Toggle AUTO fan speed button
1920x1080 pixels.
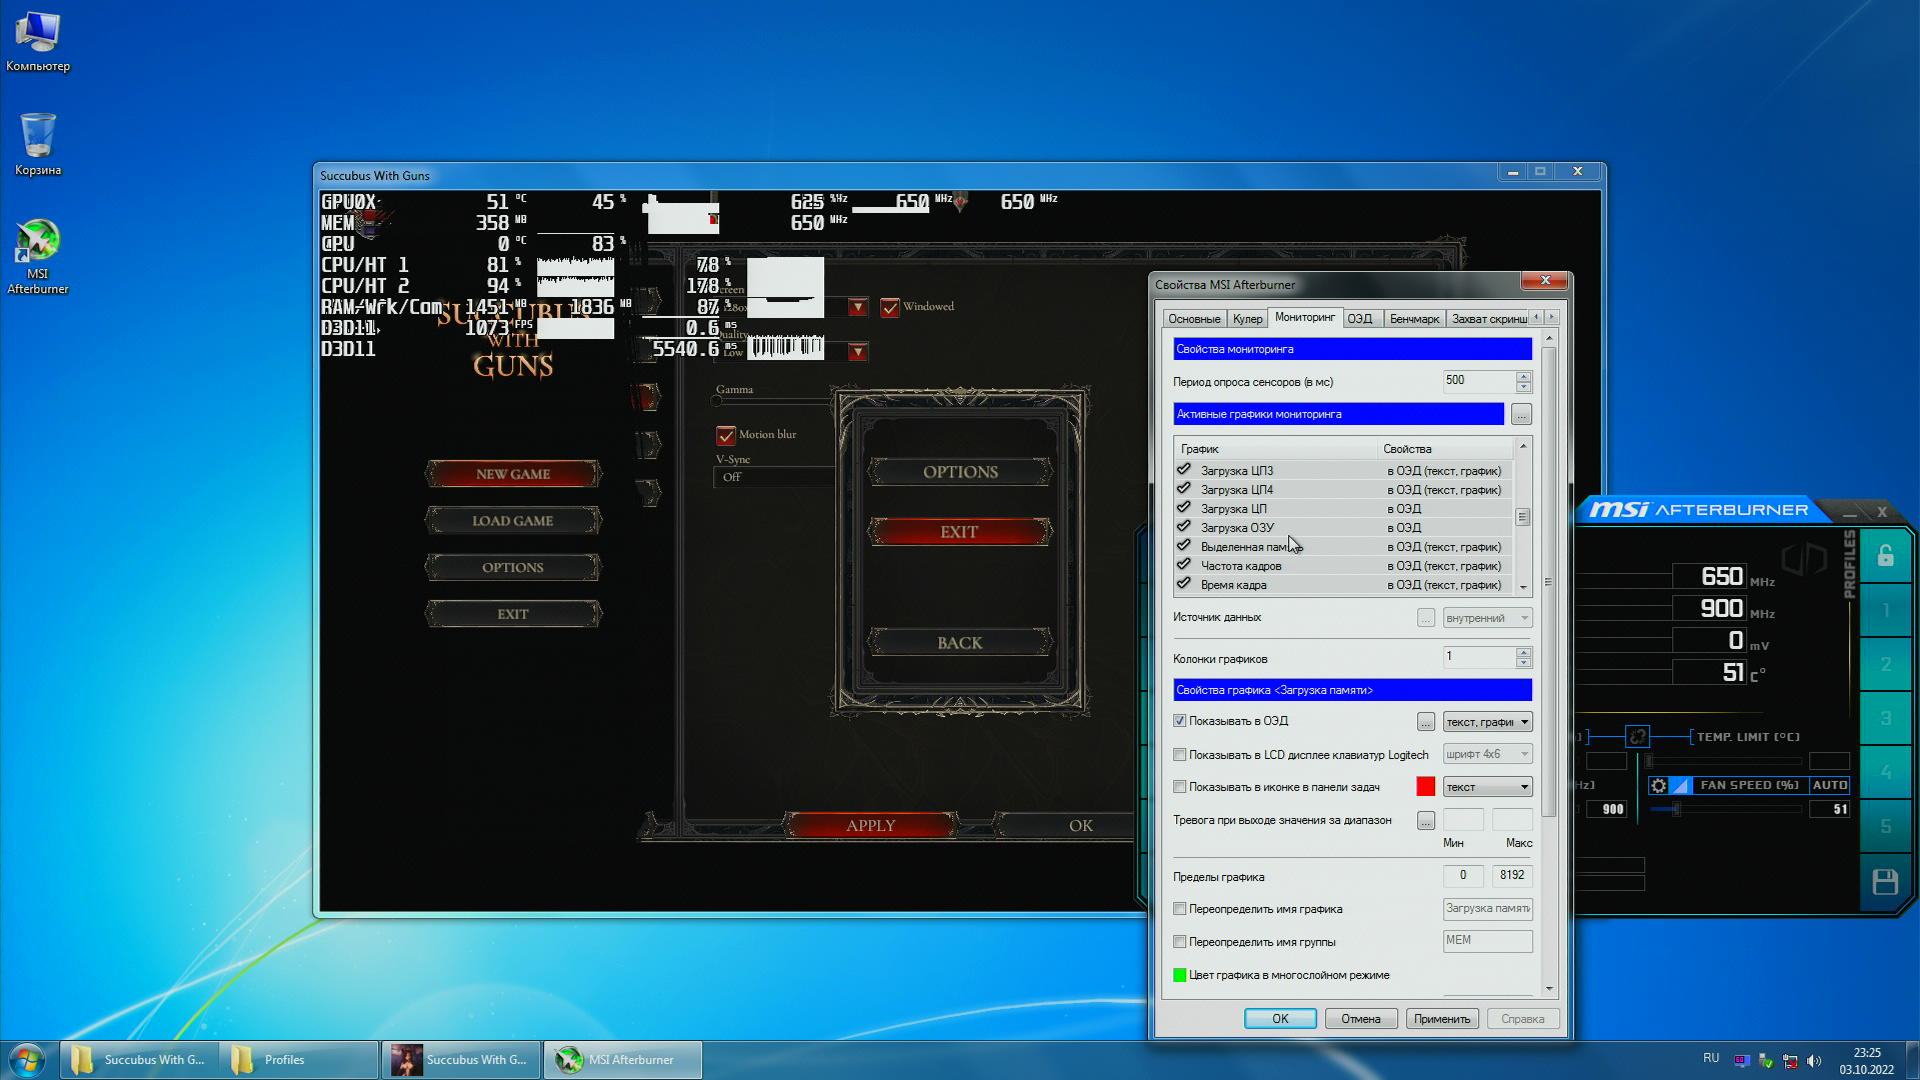[x=1829, y=786]
